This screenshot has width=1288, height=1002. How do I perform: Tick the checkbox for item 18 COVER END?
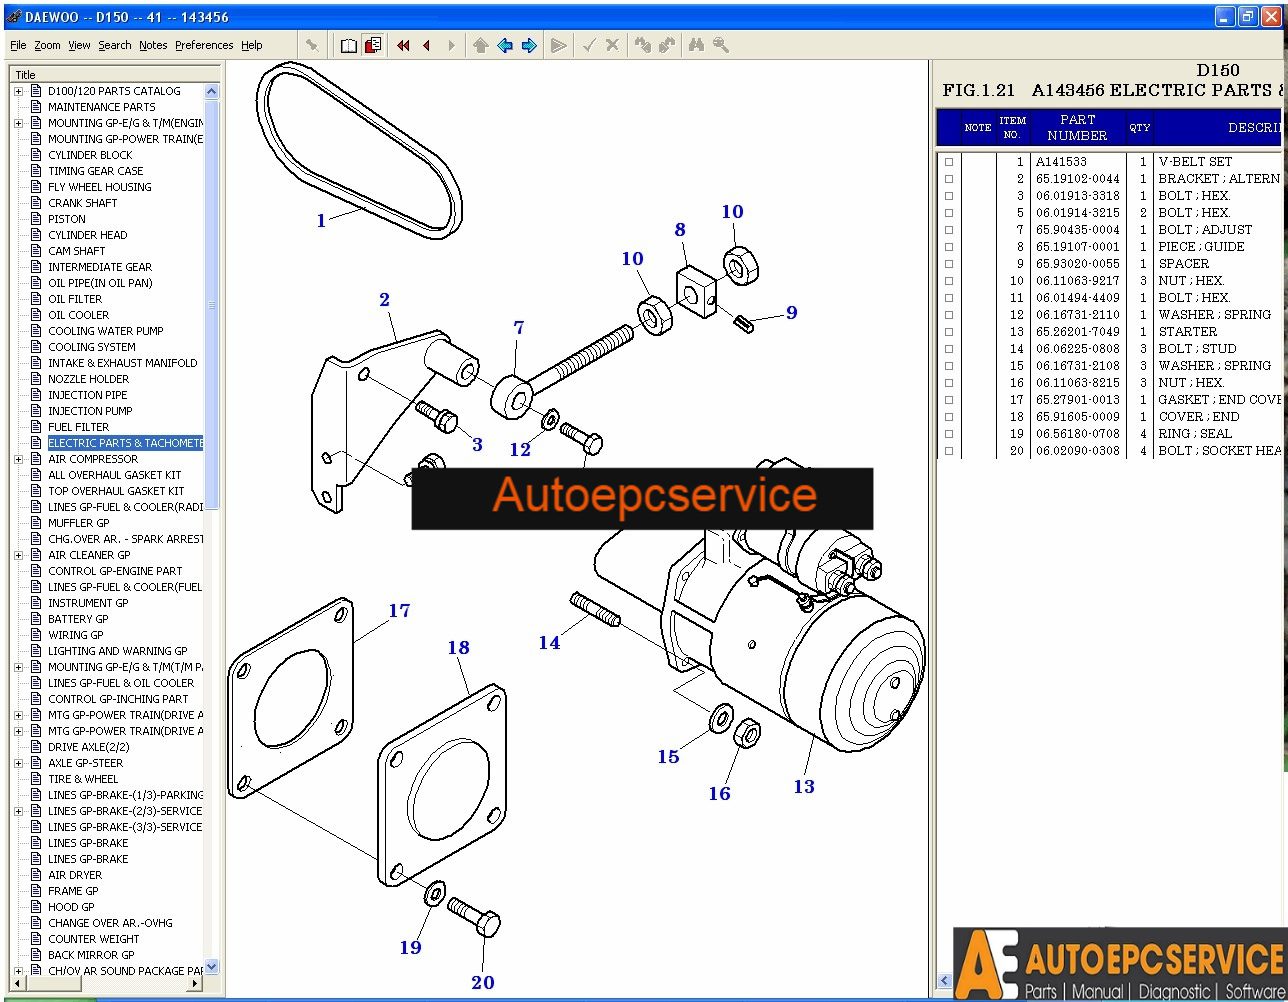(949, 417)
